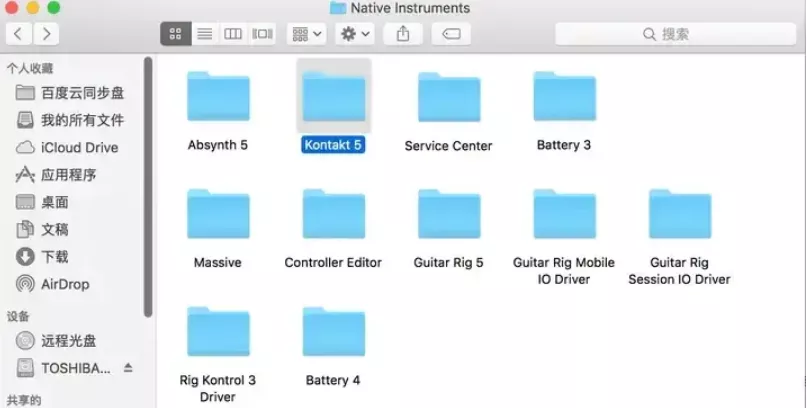
Task: Select the Battery 4 folder icon
Action: pyautogui.click(x=334, y=331)
